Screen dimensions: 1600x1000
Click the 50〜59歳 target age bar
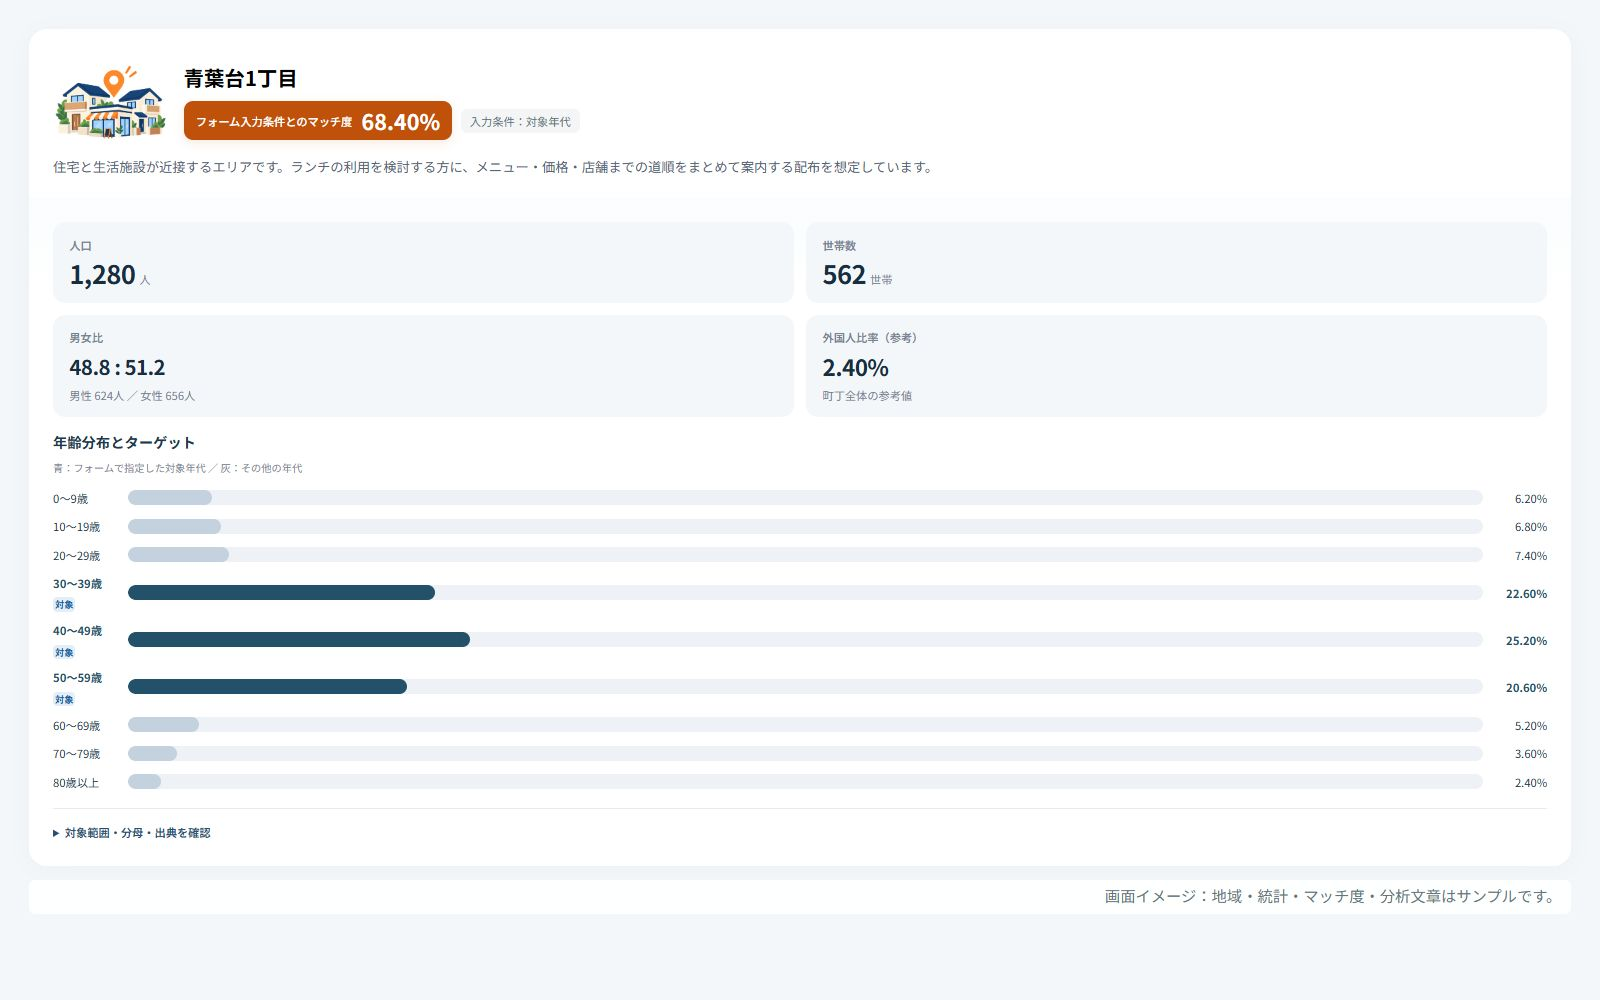tap(805, 687)
